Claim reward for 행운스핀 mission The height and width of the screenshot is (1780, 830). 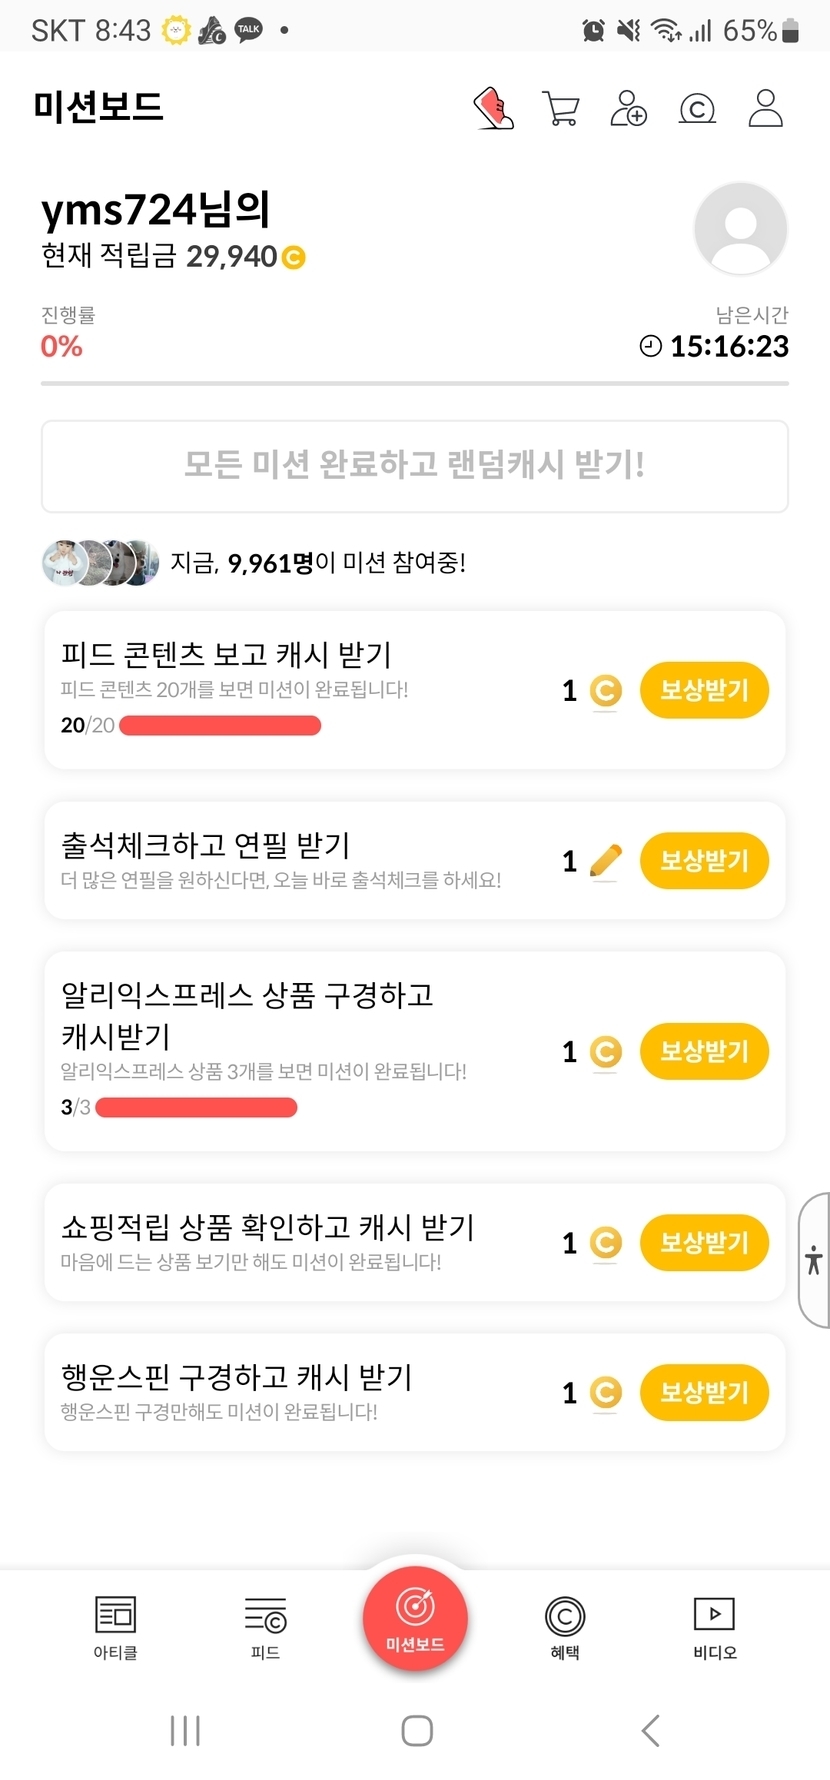704,1393
